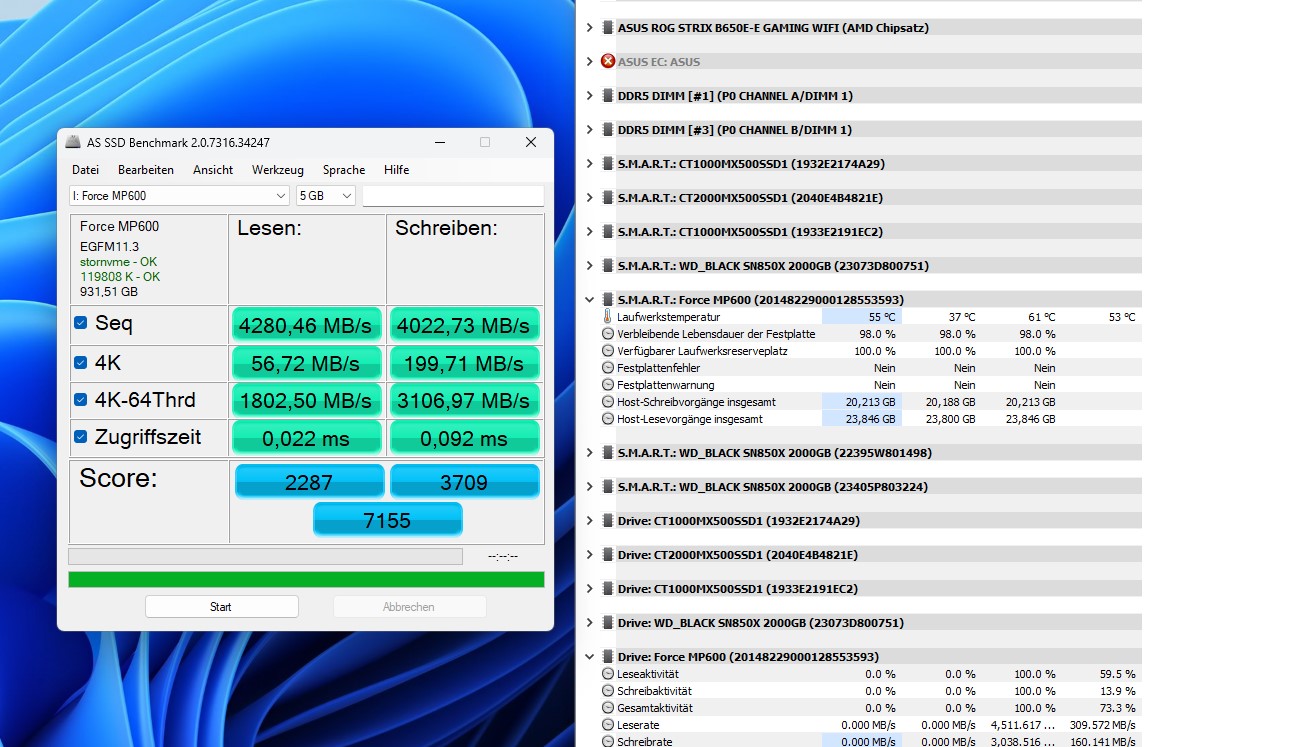Click the thermometer icon next to Laufwerkstemperatur

(608, 317)
